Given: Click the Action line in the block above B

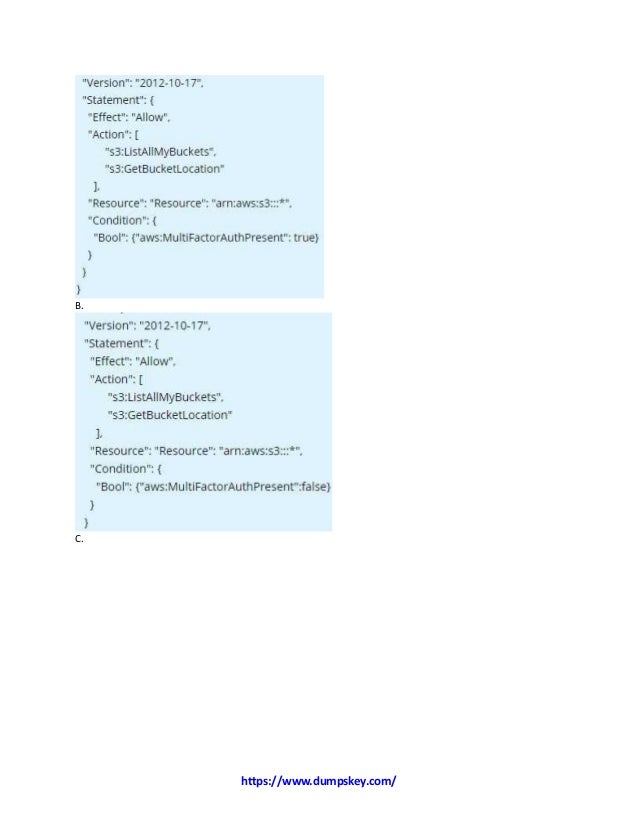Looking at the screenshot, I should pyautogui.click(x=113, y=134).
